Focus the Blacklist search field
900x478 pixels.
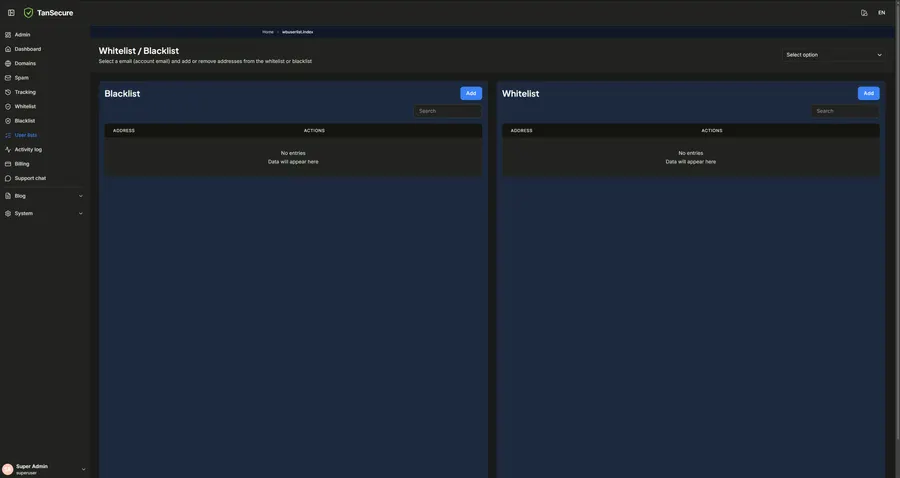coord(448,111)
